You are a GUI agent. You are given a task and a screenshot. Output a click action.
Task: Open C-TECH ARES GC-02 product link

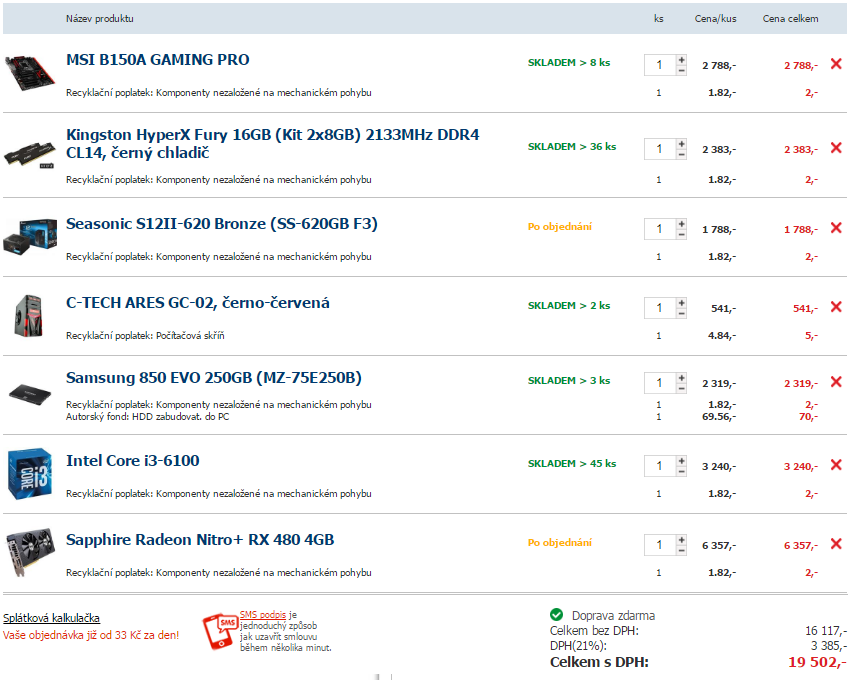coord(198,303)
